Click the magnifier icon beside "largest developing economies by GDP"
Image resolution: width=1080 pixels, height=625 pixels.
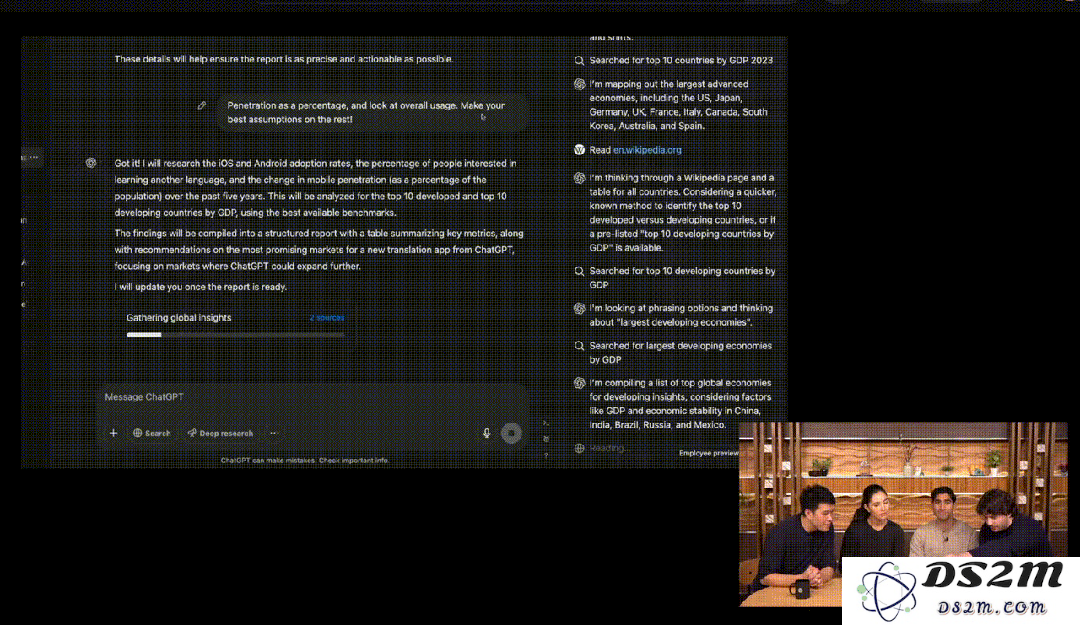579,346
